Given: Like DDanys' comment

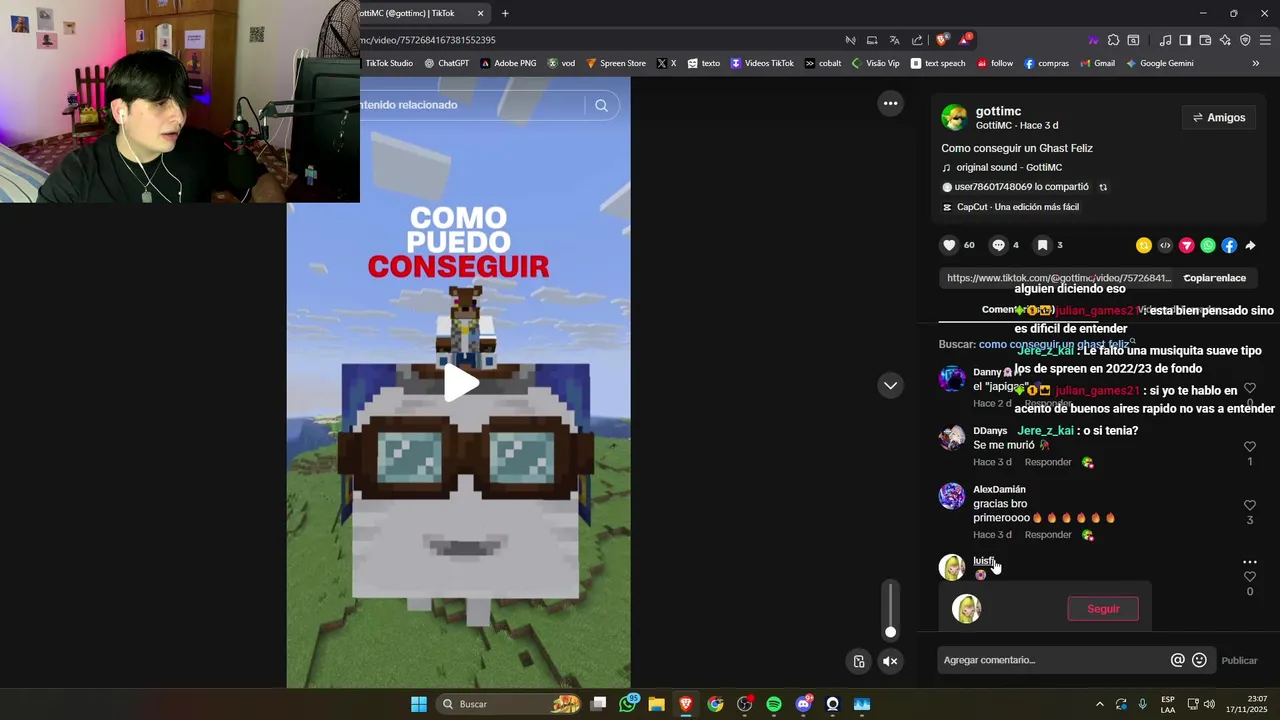Looking at the screenshot, I should [1249, 447].
